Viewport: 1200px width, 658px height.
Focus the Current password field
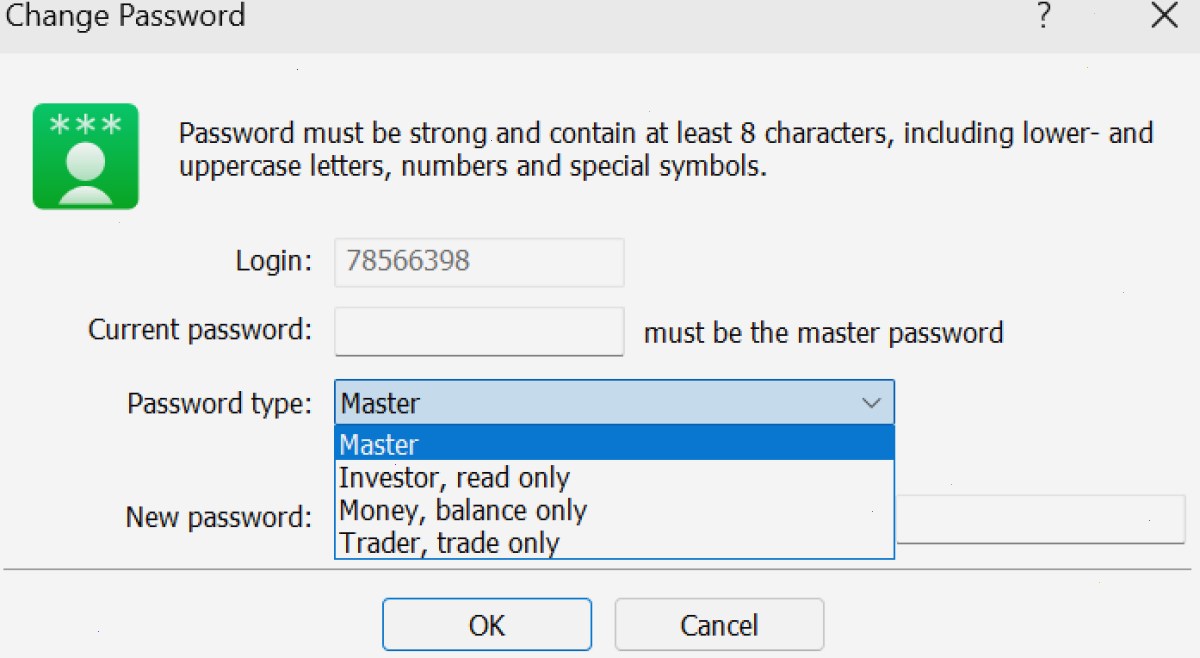pyautogui.click(x=479, y=331)
